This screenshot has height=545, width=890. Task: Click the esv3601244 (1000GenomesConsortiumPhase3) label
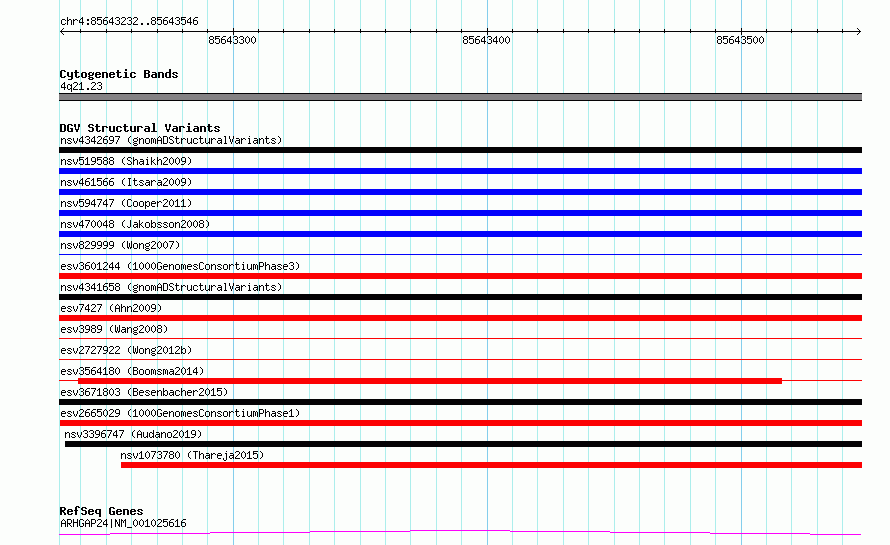point(180,266)
